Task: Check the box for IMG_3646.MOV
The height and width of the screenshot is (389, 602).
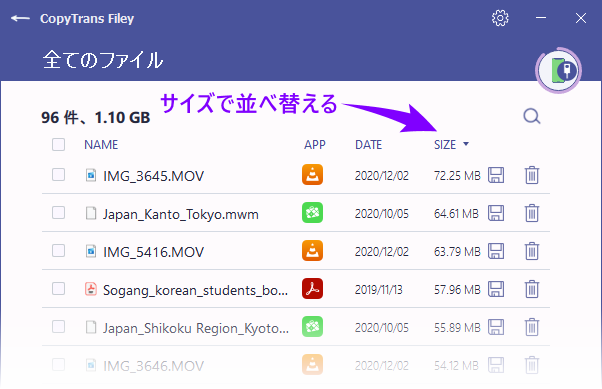Action: [58, 365]
